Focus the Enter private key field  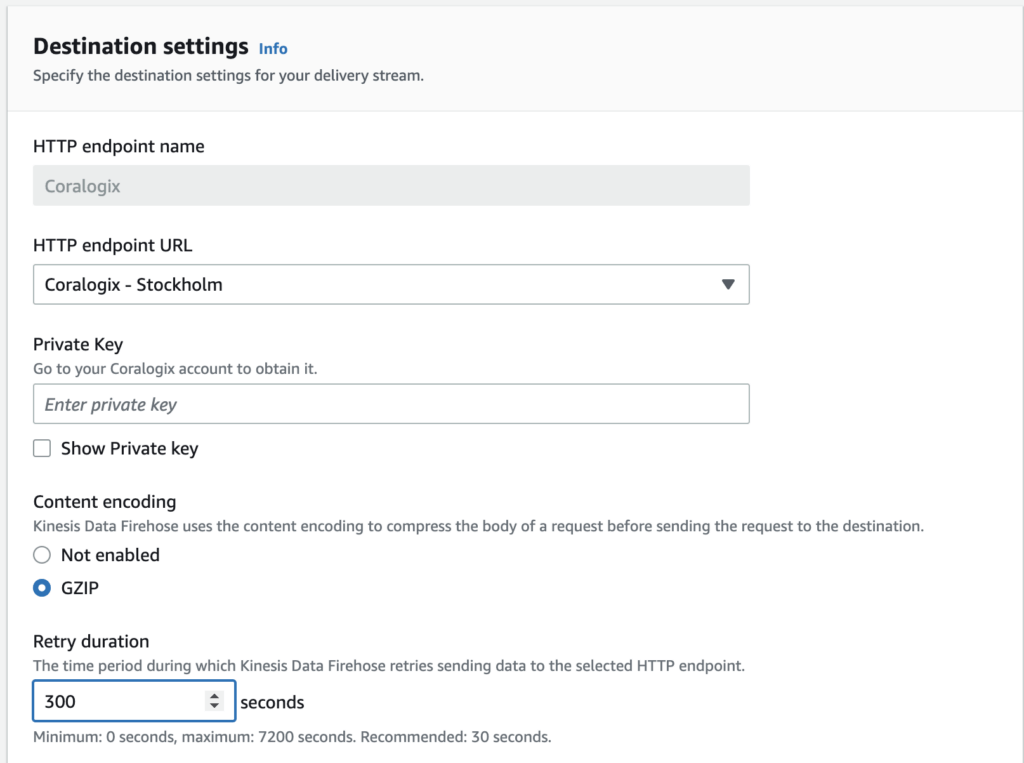pyautogui.click(x=391, y=404)
